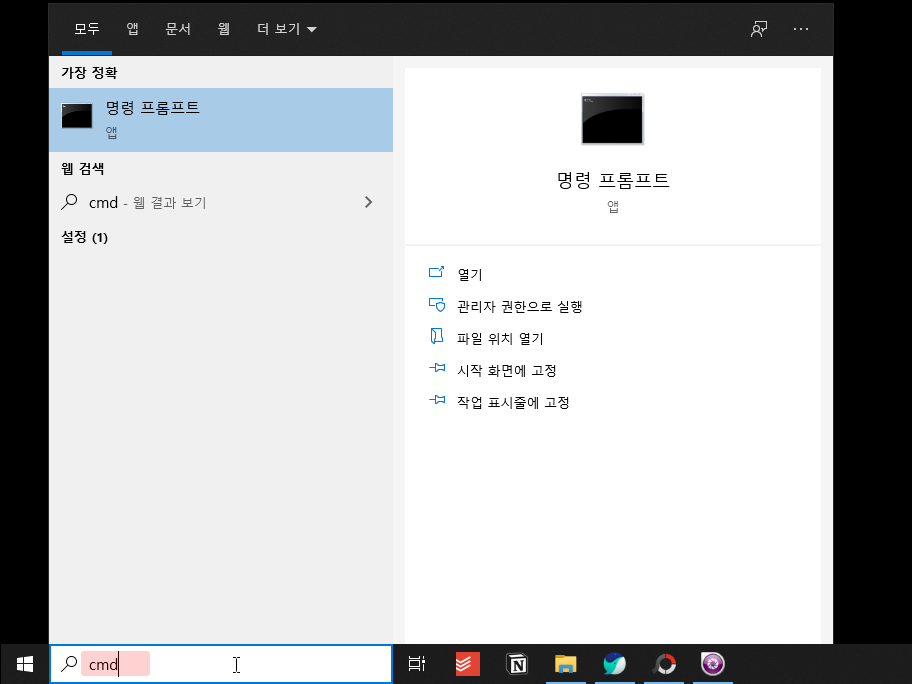Click the 명령 프롬프트 title in the preview pane
The image size is (912, 684).
tap(613, 180)
